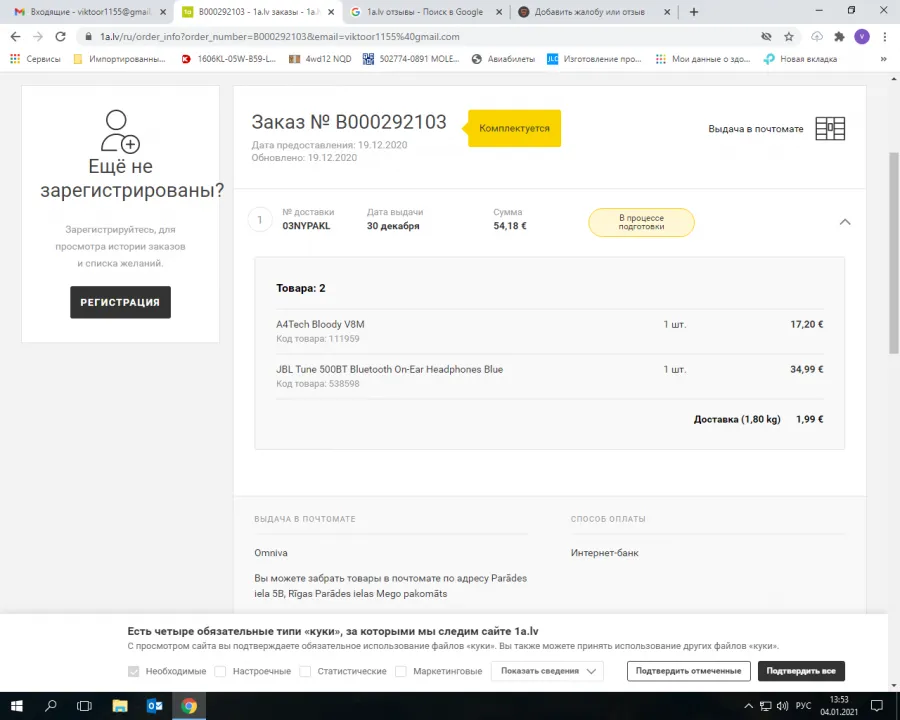Open new browser tab plus button
900x720 pixels.
(694, 11)
